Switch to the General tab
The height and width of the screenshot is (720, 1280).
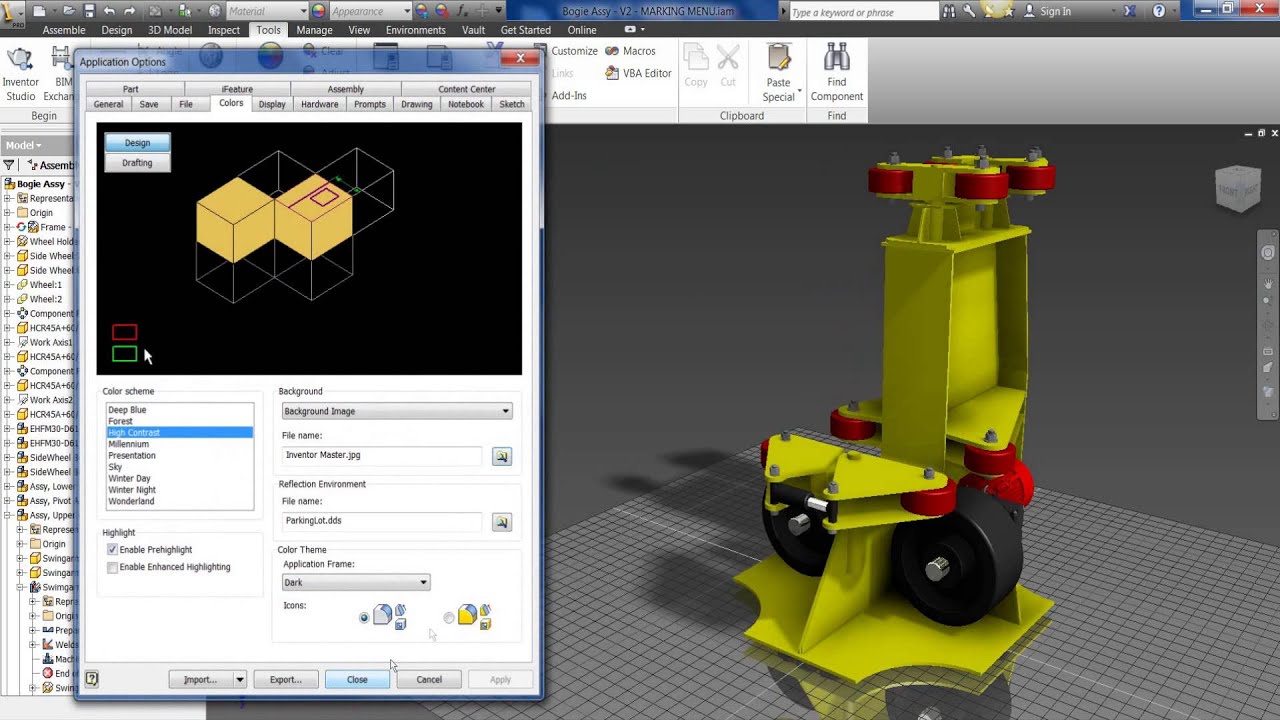[x=108, y=104]
